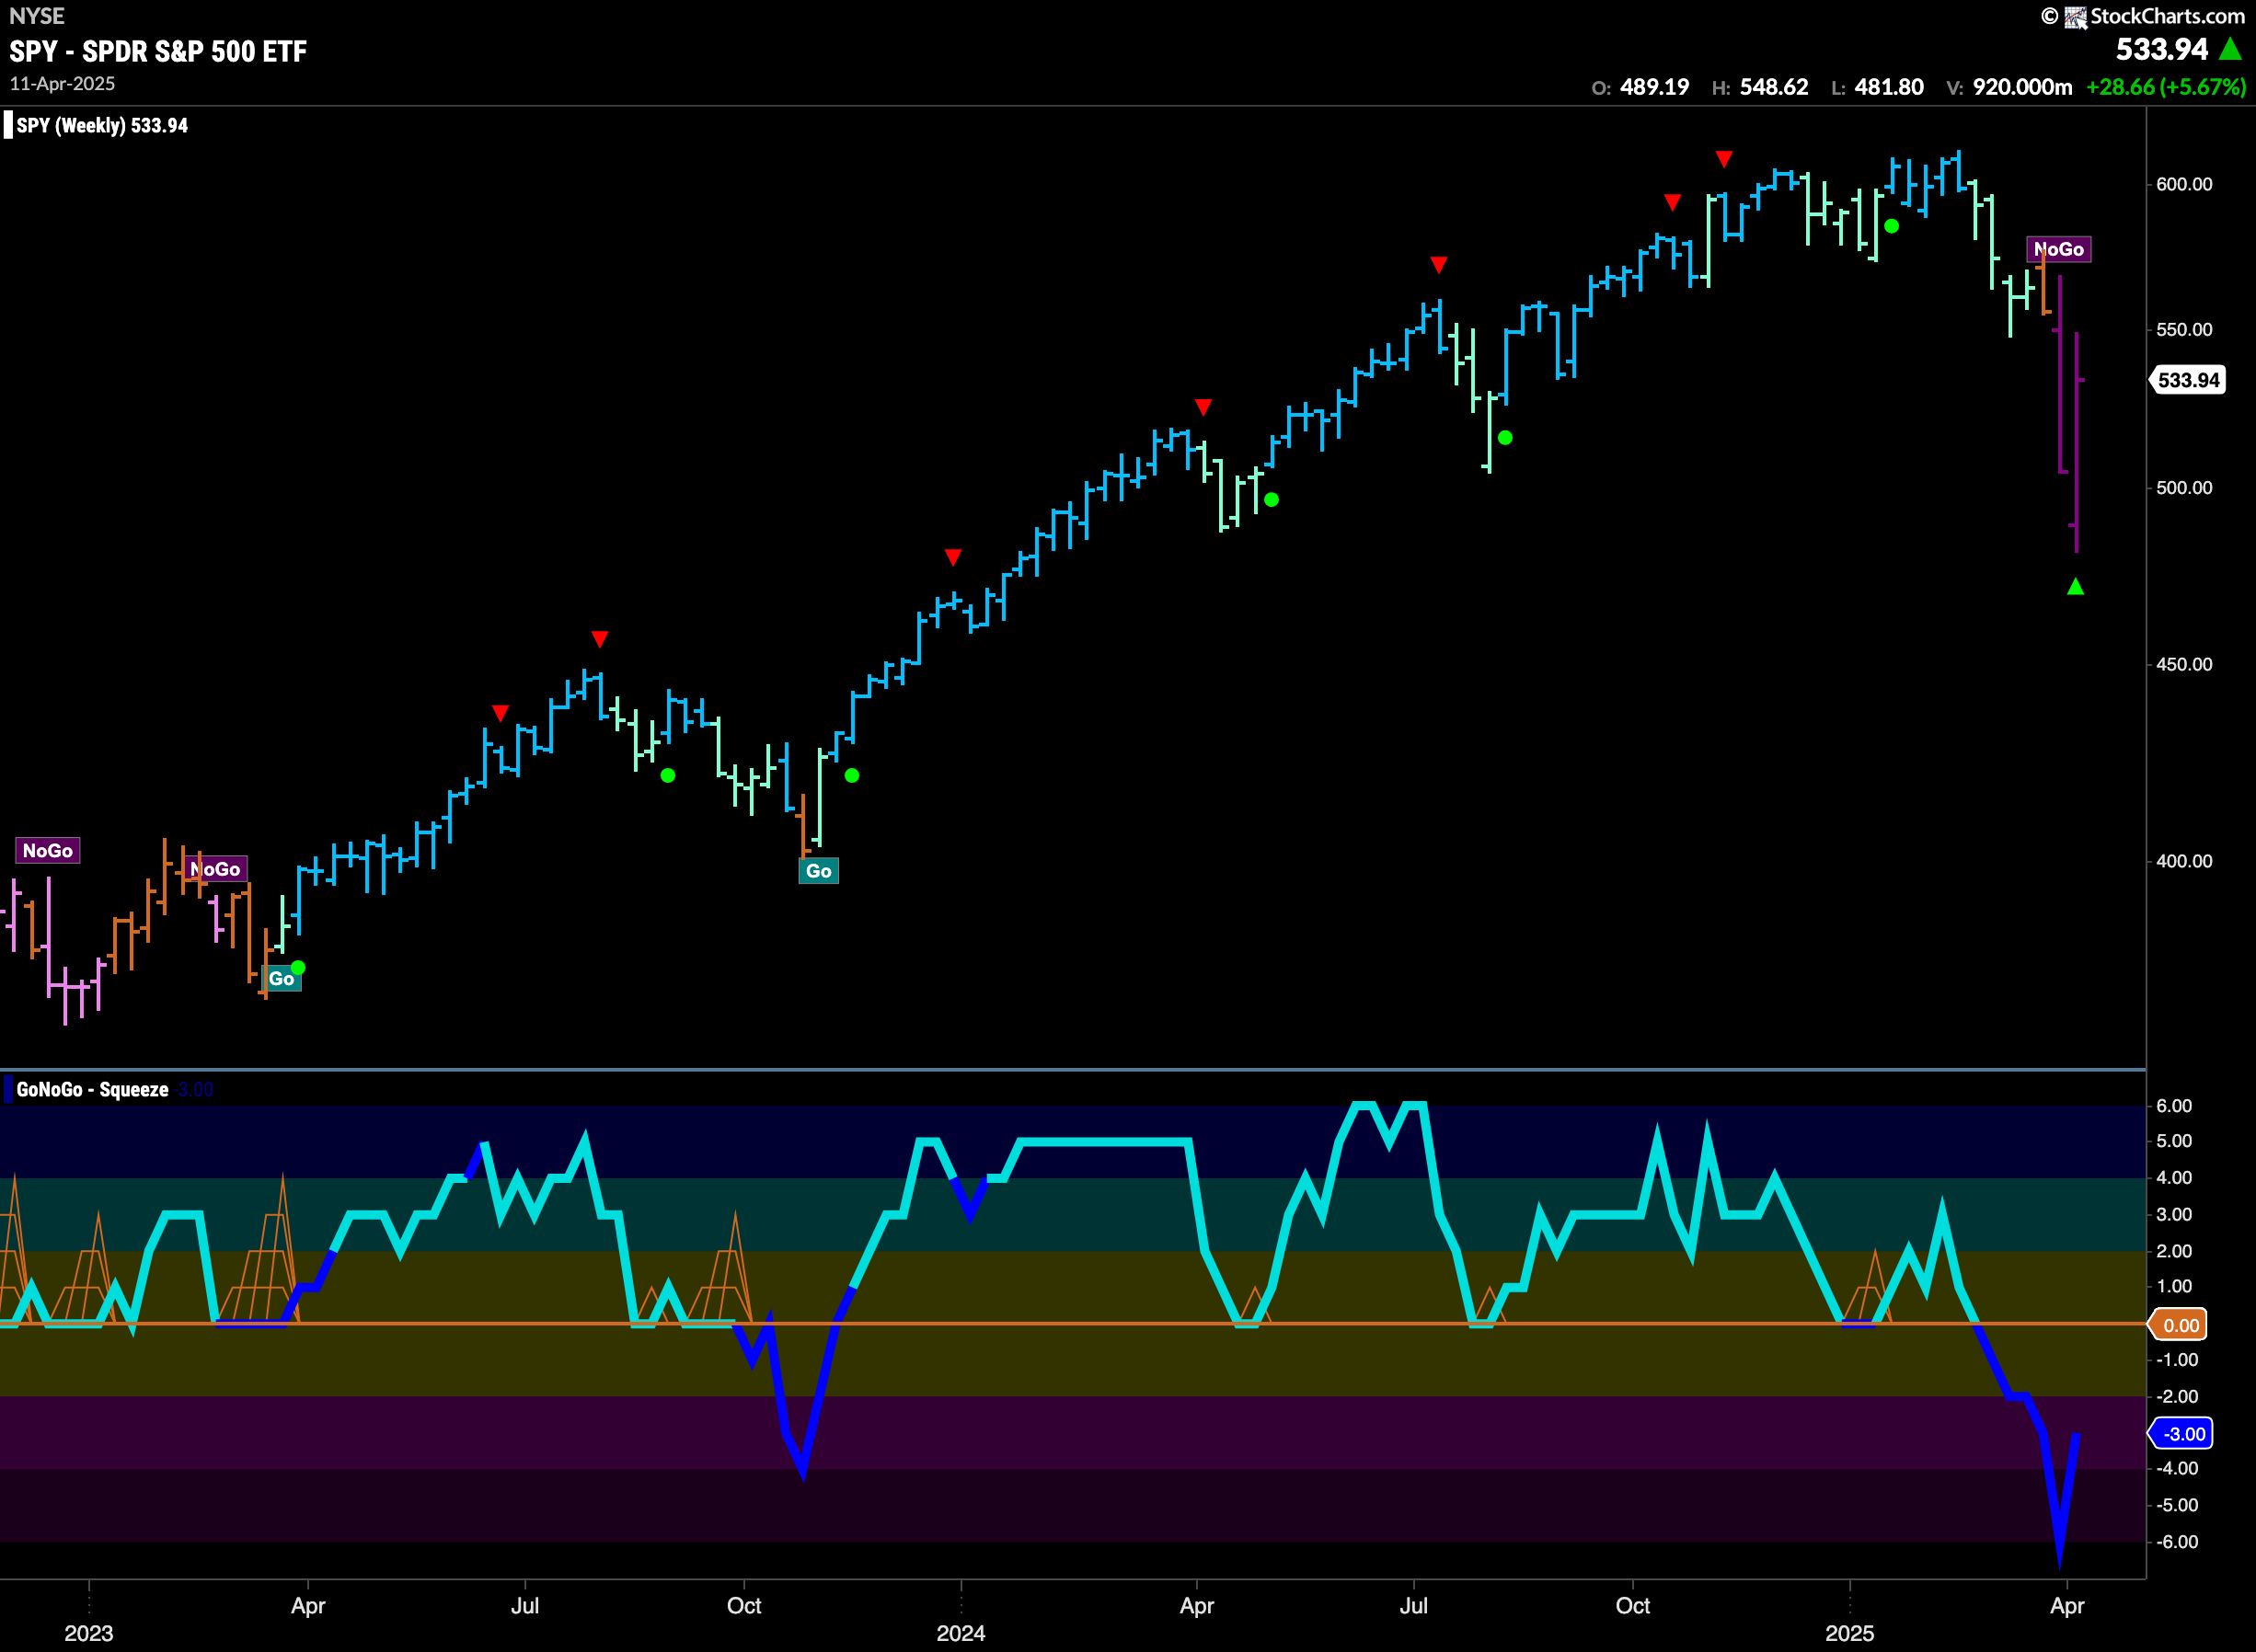Click the green dot in January 2025 near 590
Image resolution: width=2256 pixels, height=1652 pixels.
tap(1892, 226)
